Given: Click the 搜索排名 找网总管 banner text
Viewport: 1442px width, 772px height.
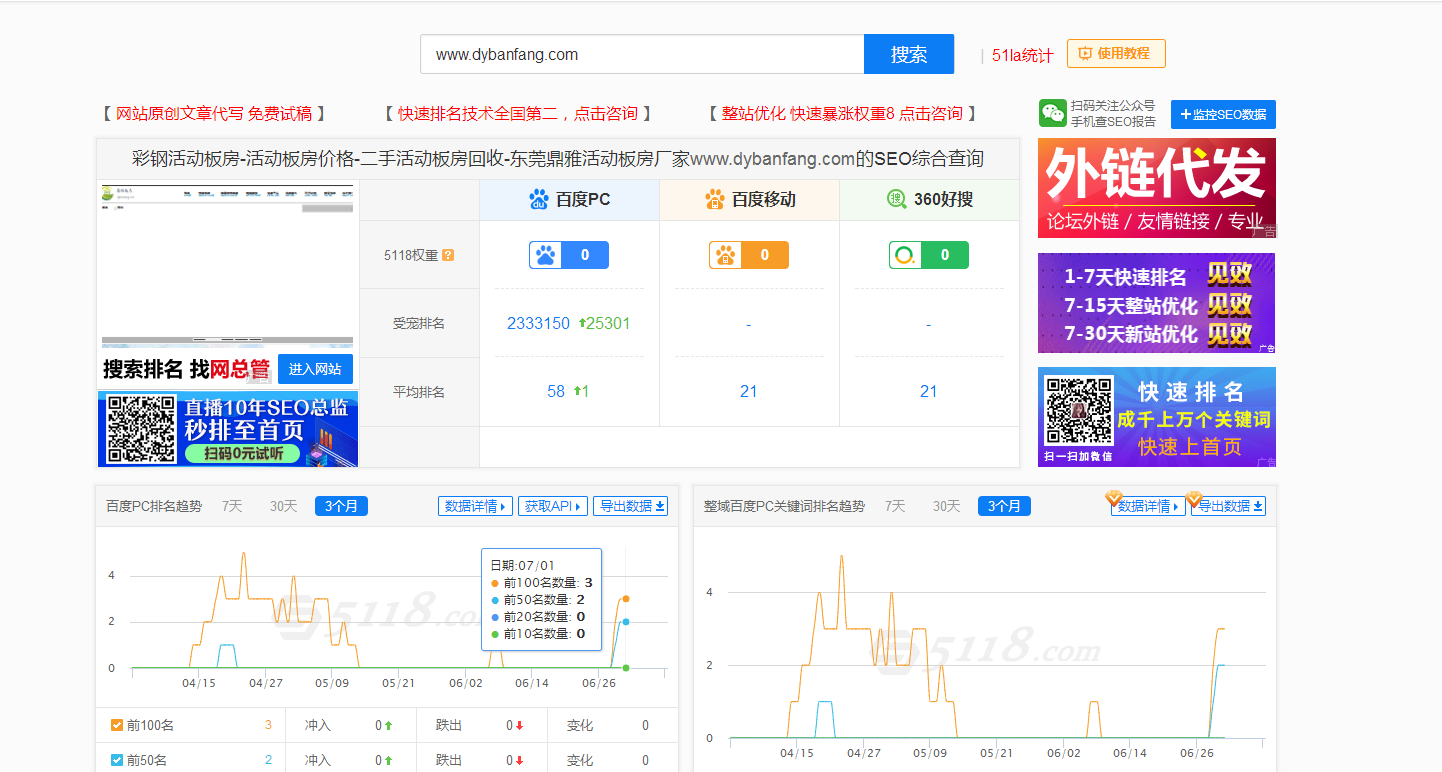Looking at the screenshot, I should pos(186,369).
